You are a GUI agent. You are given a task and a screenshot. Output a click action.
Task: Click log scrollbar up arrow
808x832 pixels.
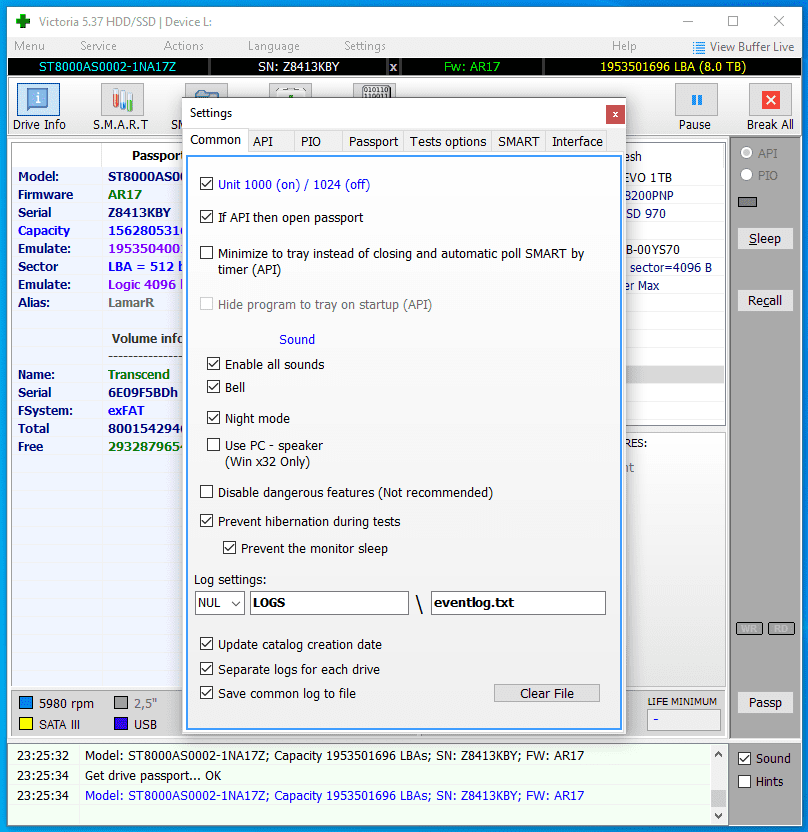coord(718,755)
